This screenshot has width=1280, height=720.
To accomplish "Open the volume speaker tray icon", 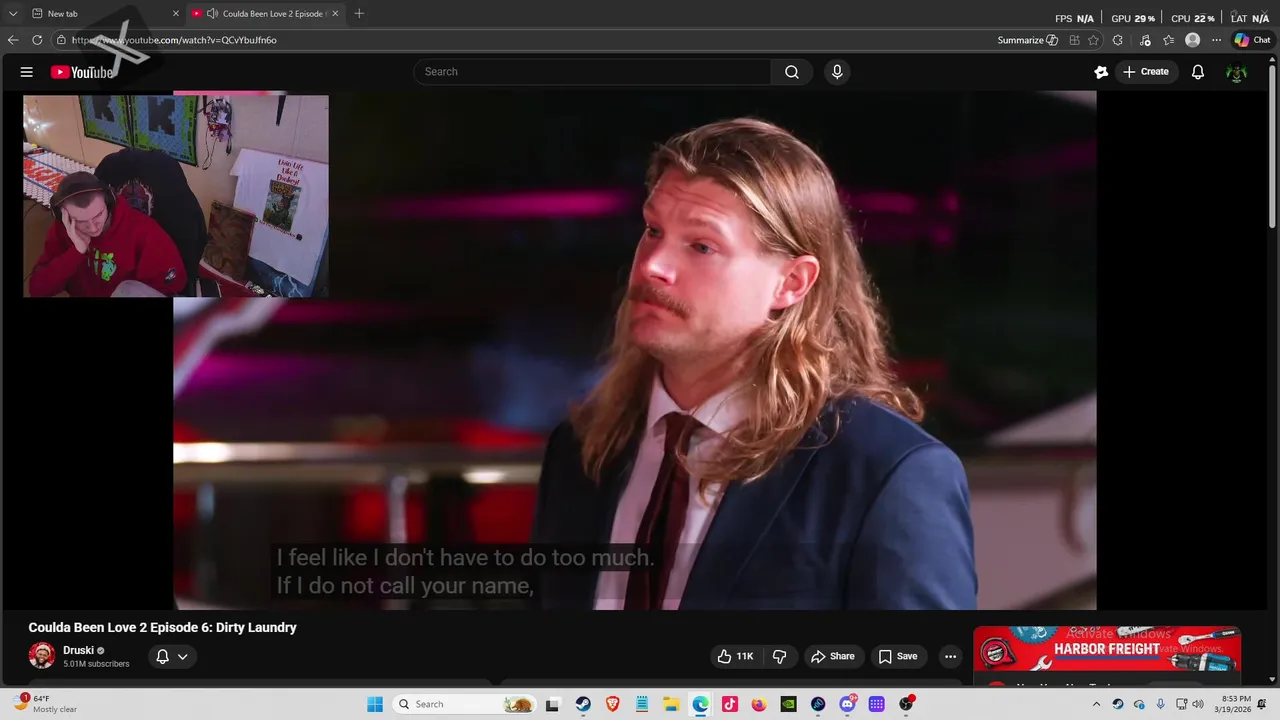I will pyautogui.click(x=1198, y=704).
